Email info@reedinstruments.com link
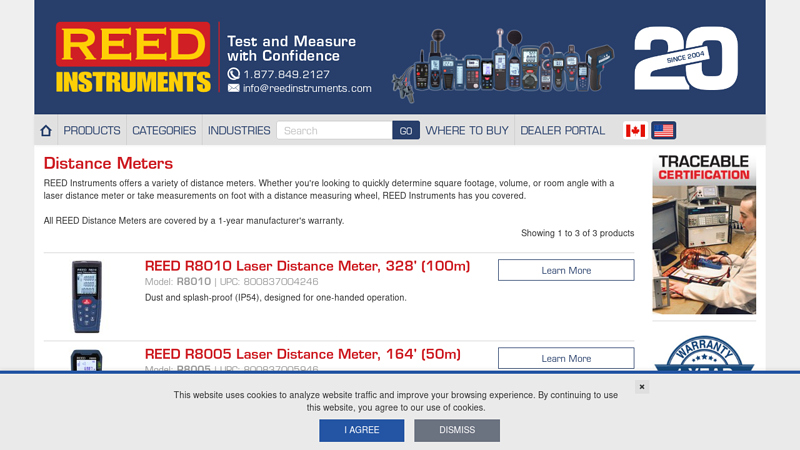800x450 pixels. pyautogui.click(x=307, y=88)
